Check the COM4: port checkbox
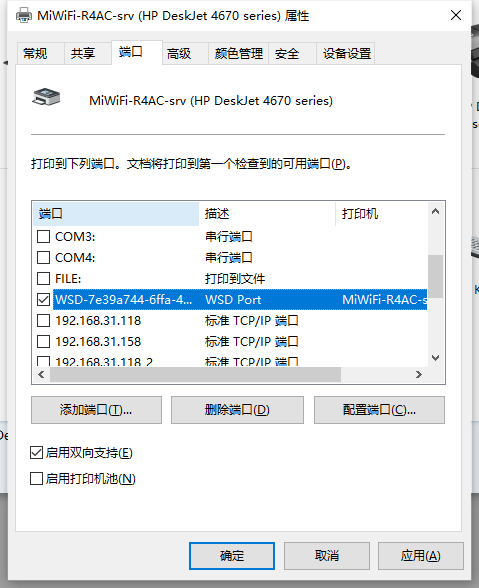This screenshot has width=479, height=588. coord(44,258)
